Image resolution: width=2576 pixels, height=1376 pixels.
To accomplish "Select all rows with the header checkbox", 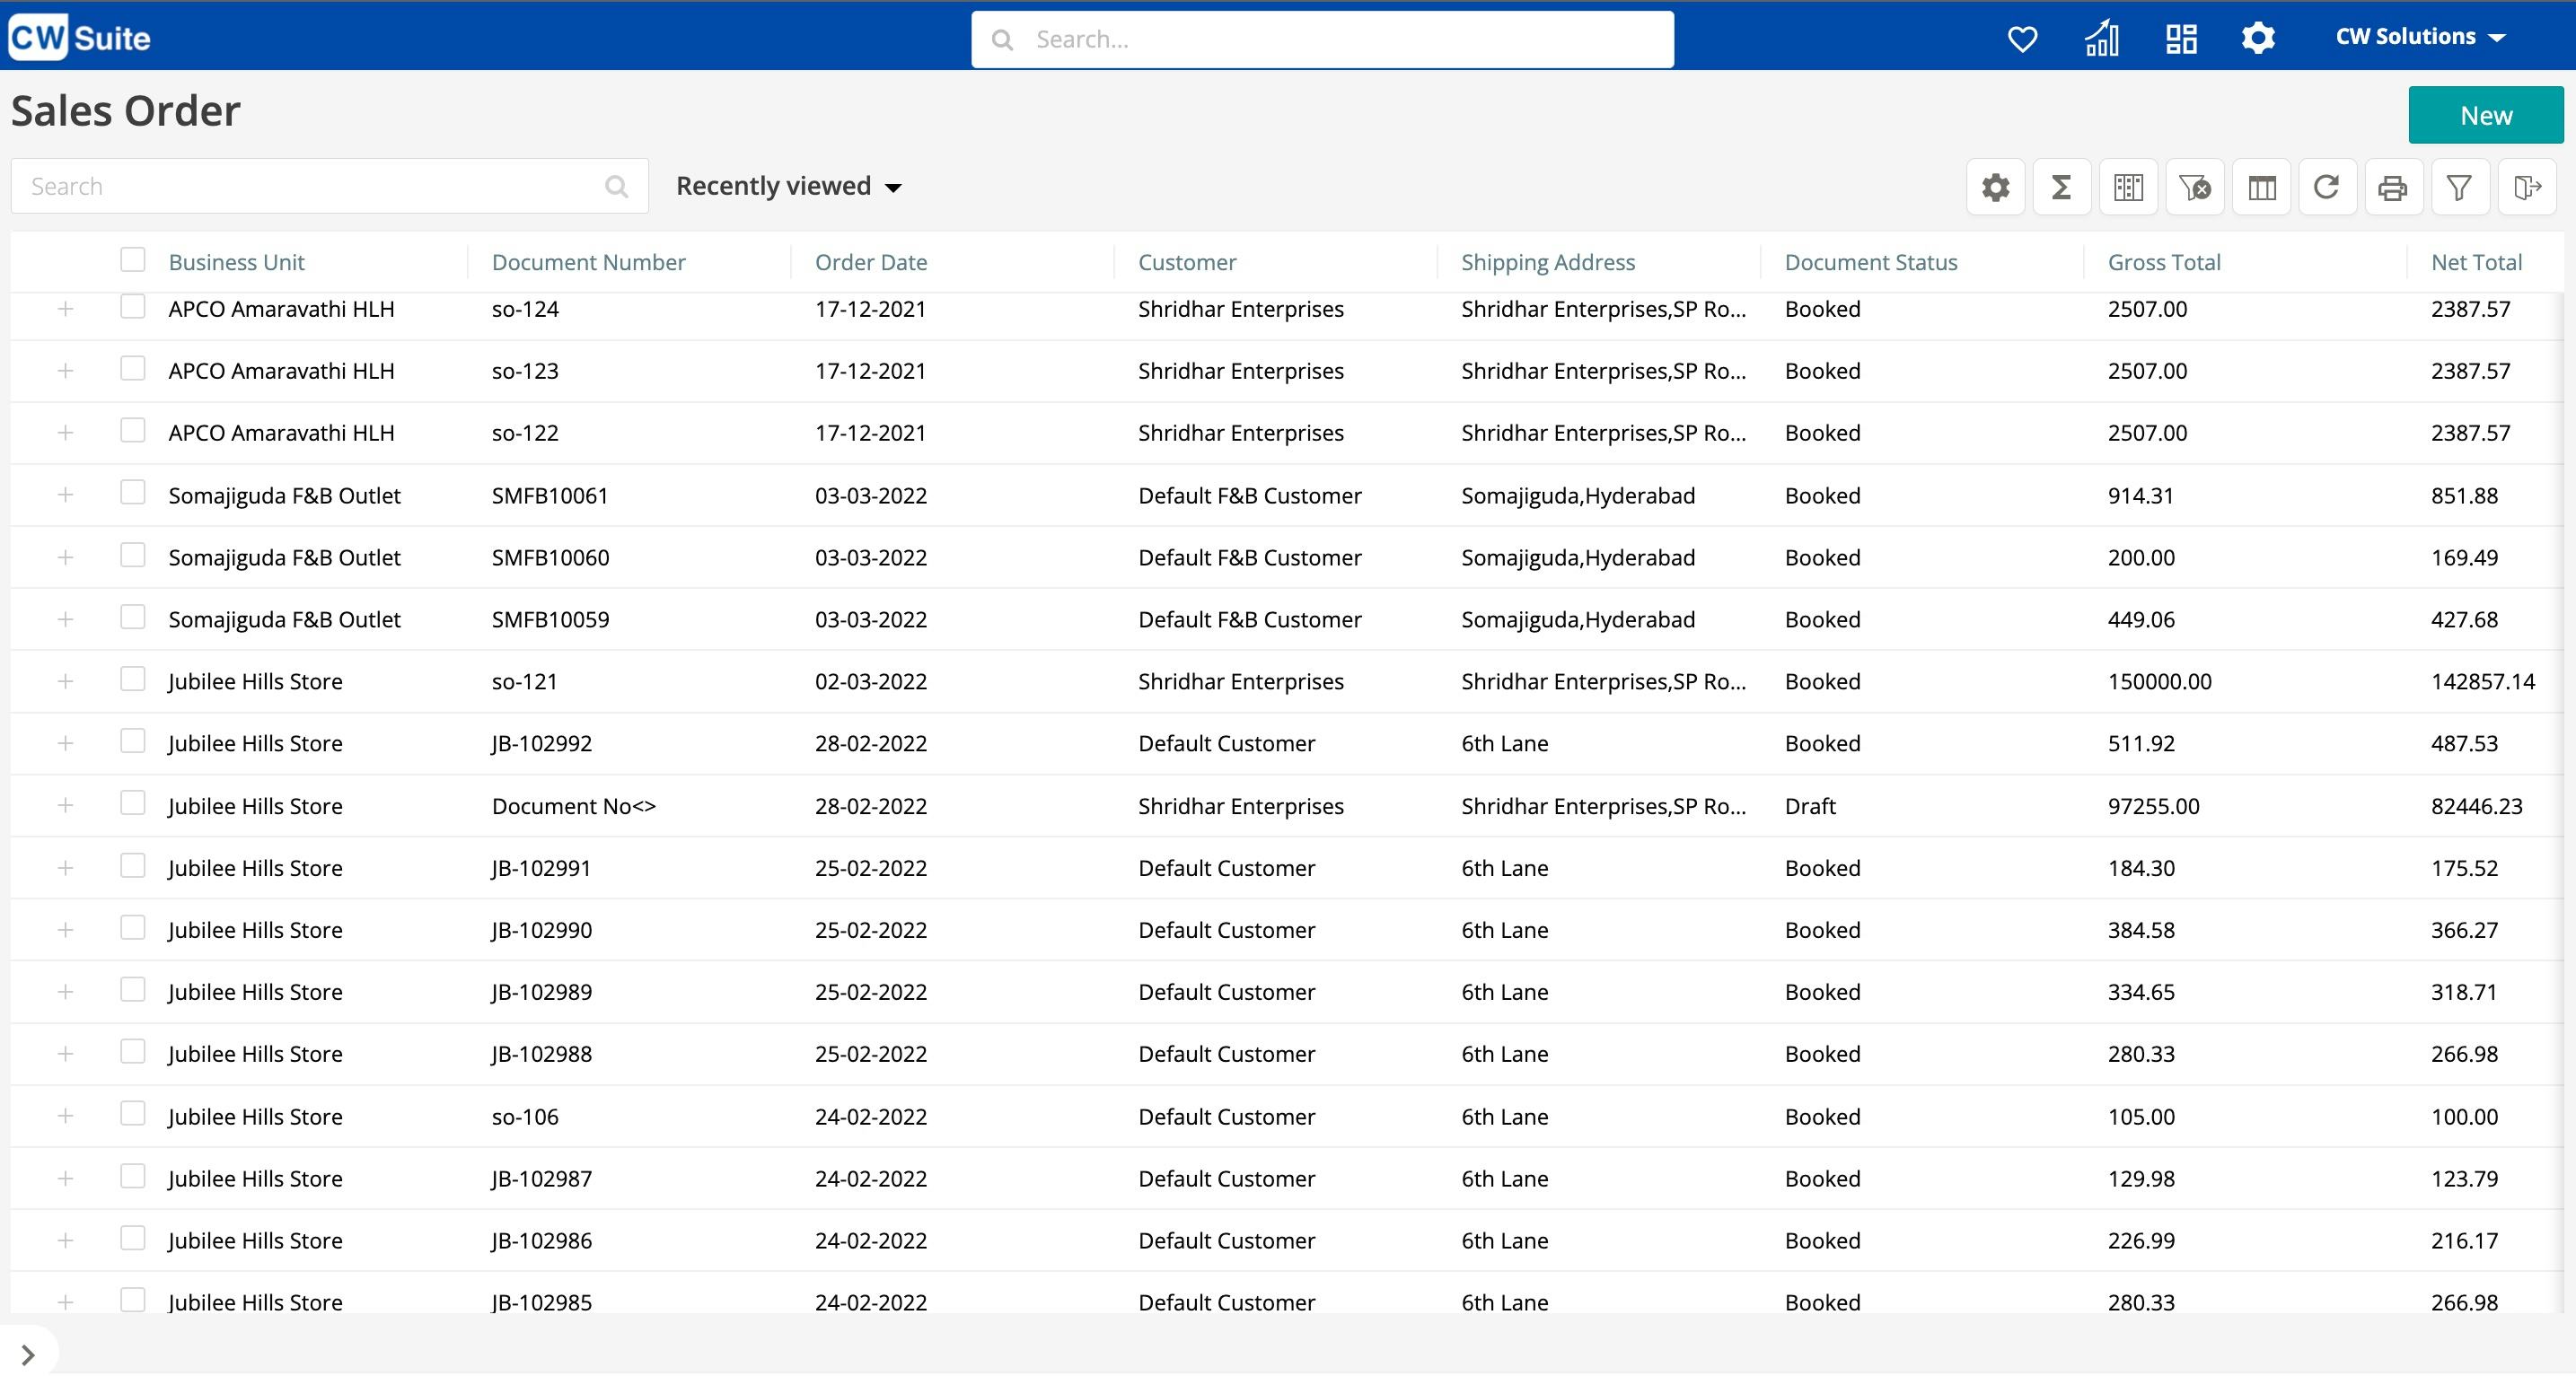I will coord(133,259).
